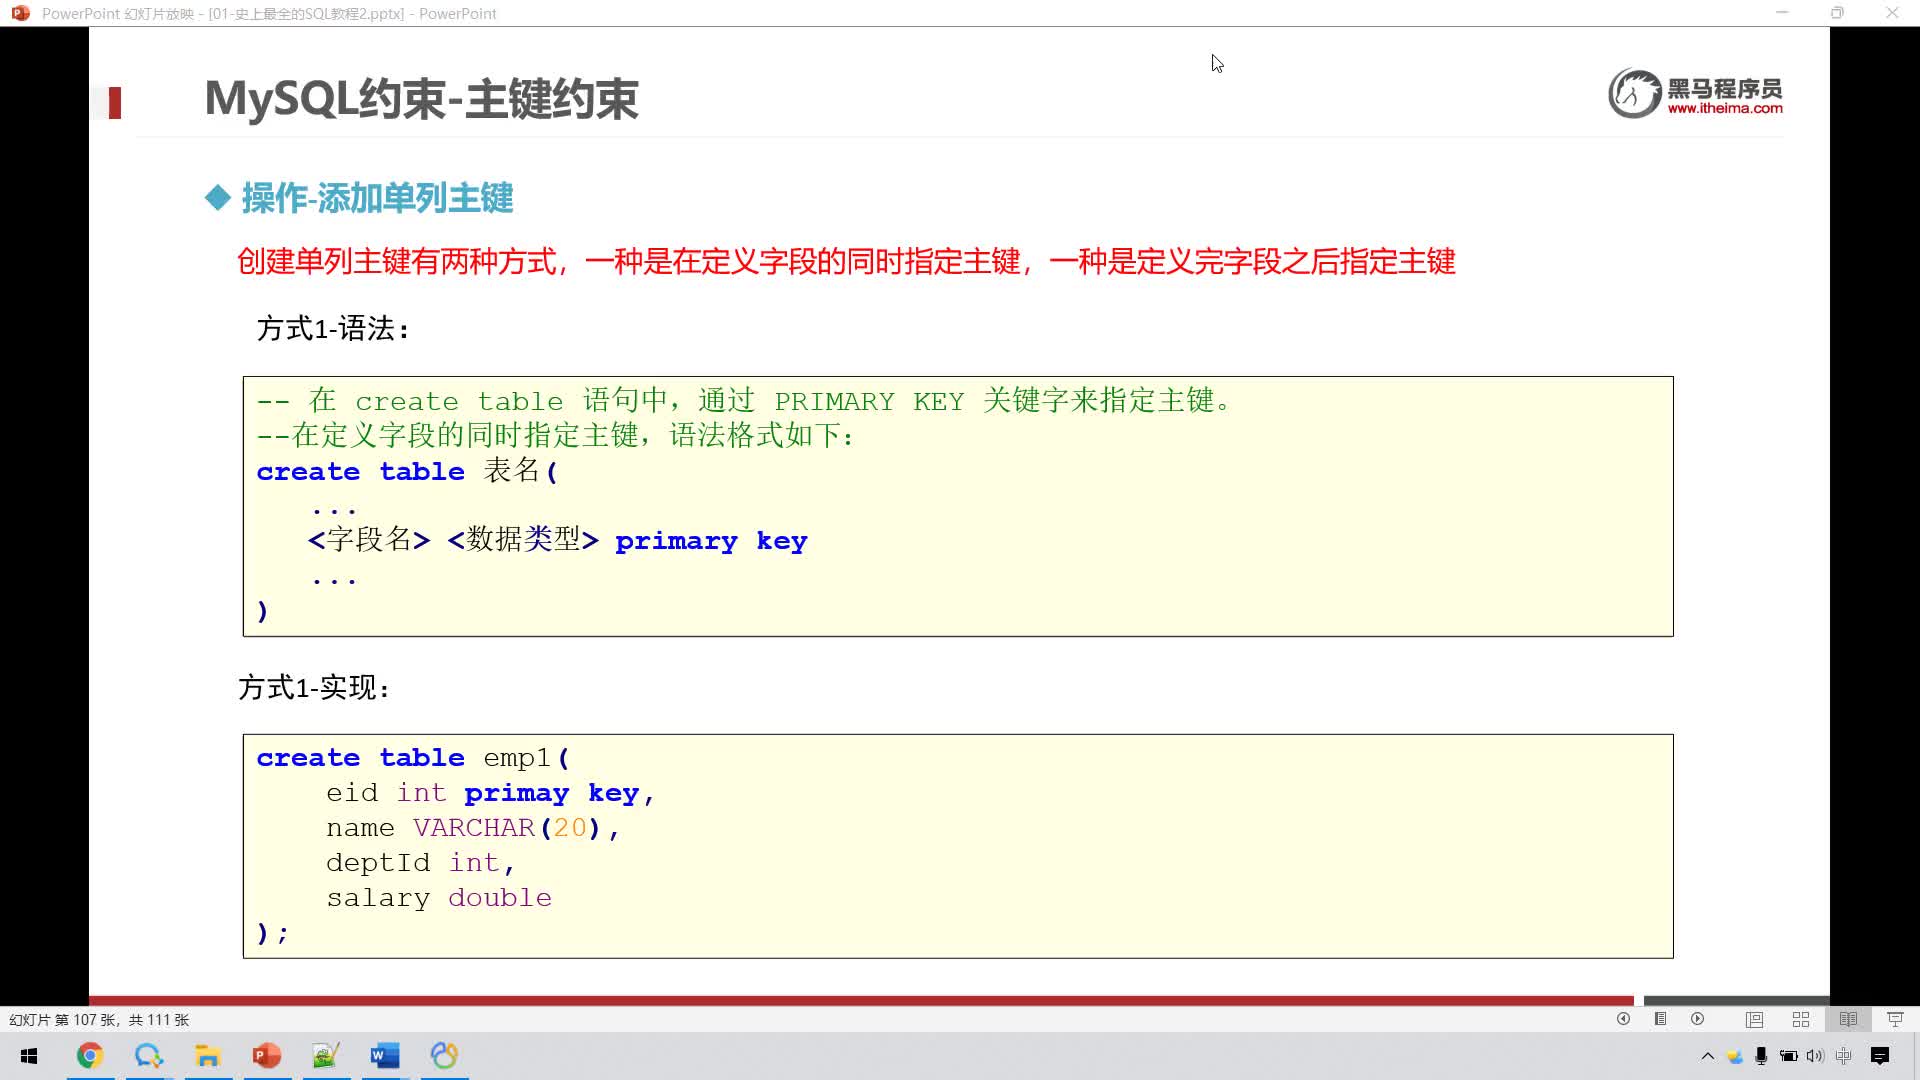Image resolution: width=1920 pixels, height=1080 pixels.
Task: Click the weather tray icon
Action: [1735, 1056]
